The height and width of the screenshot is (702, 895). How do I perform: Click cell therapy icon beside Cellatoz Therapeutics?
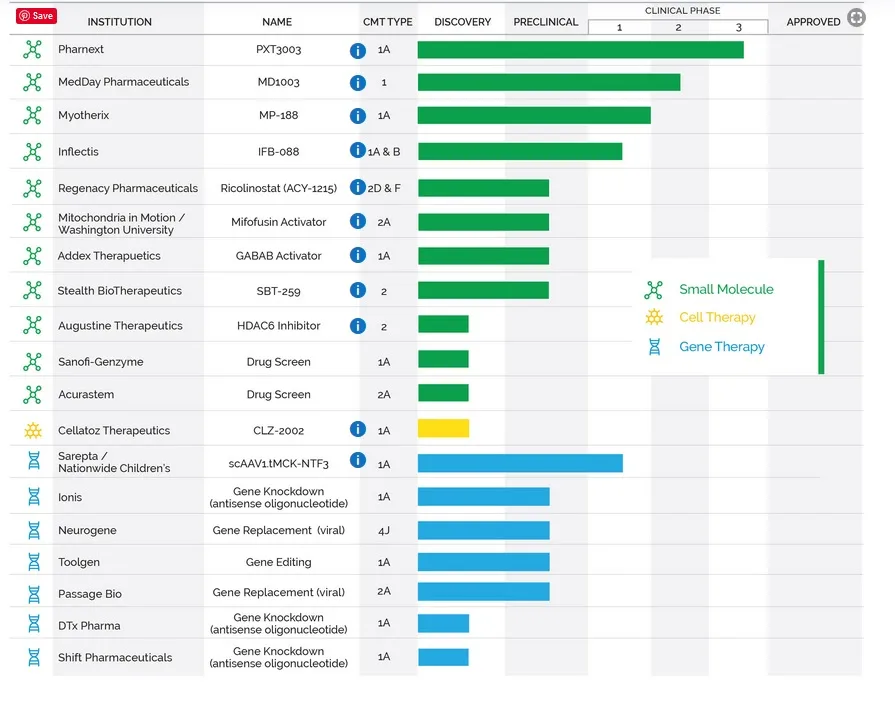(33, 430)
